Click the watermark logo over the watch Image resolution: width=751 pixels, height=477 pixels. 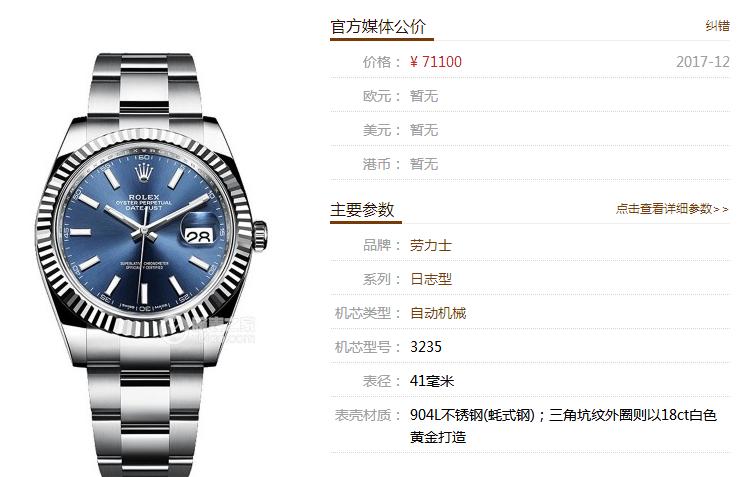point(211,329)
